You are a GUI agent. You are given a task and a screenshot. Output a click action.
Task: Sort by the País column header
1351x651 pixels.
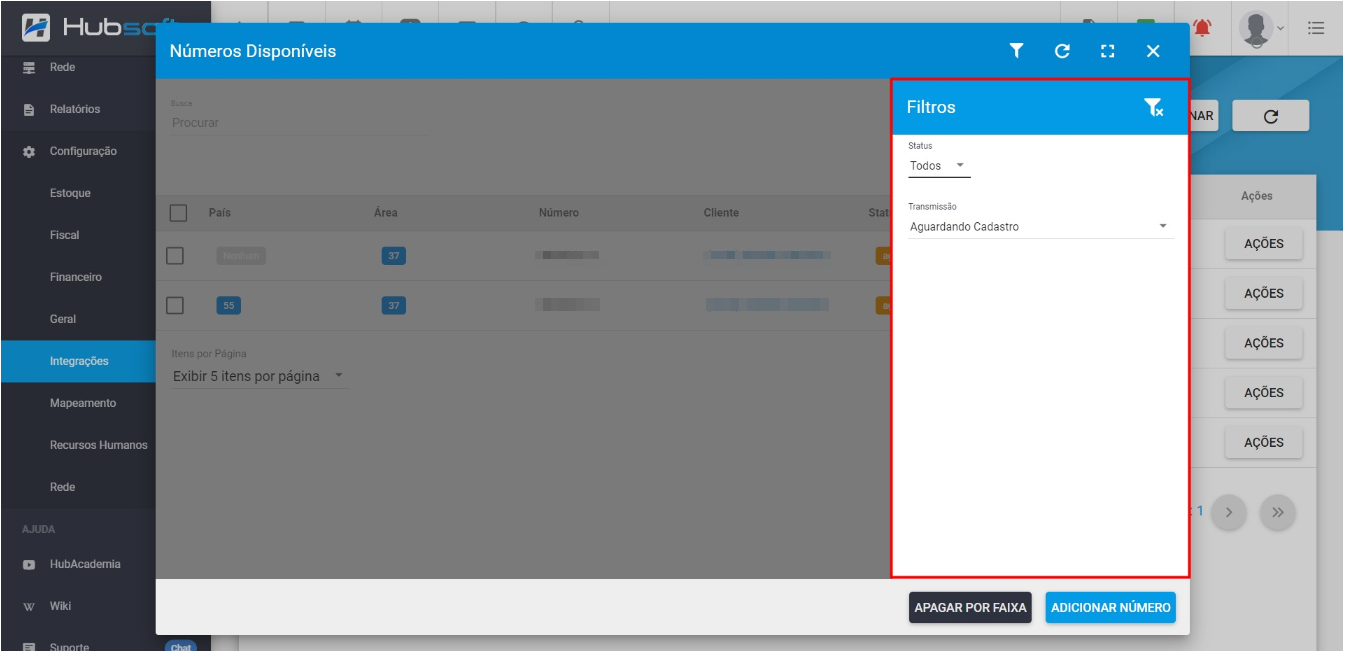220,213
